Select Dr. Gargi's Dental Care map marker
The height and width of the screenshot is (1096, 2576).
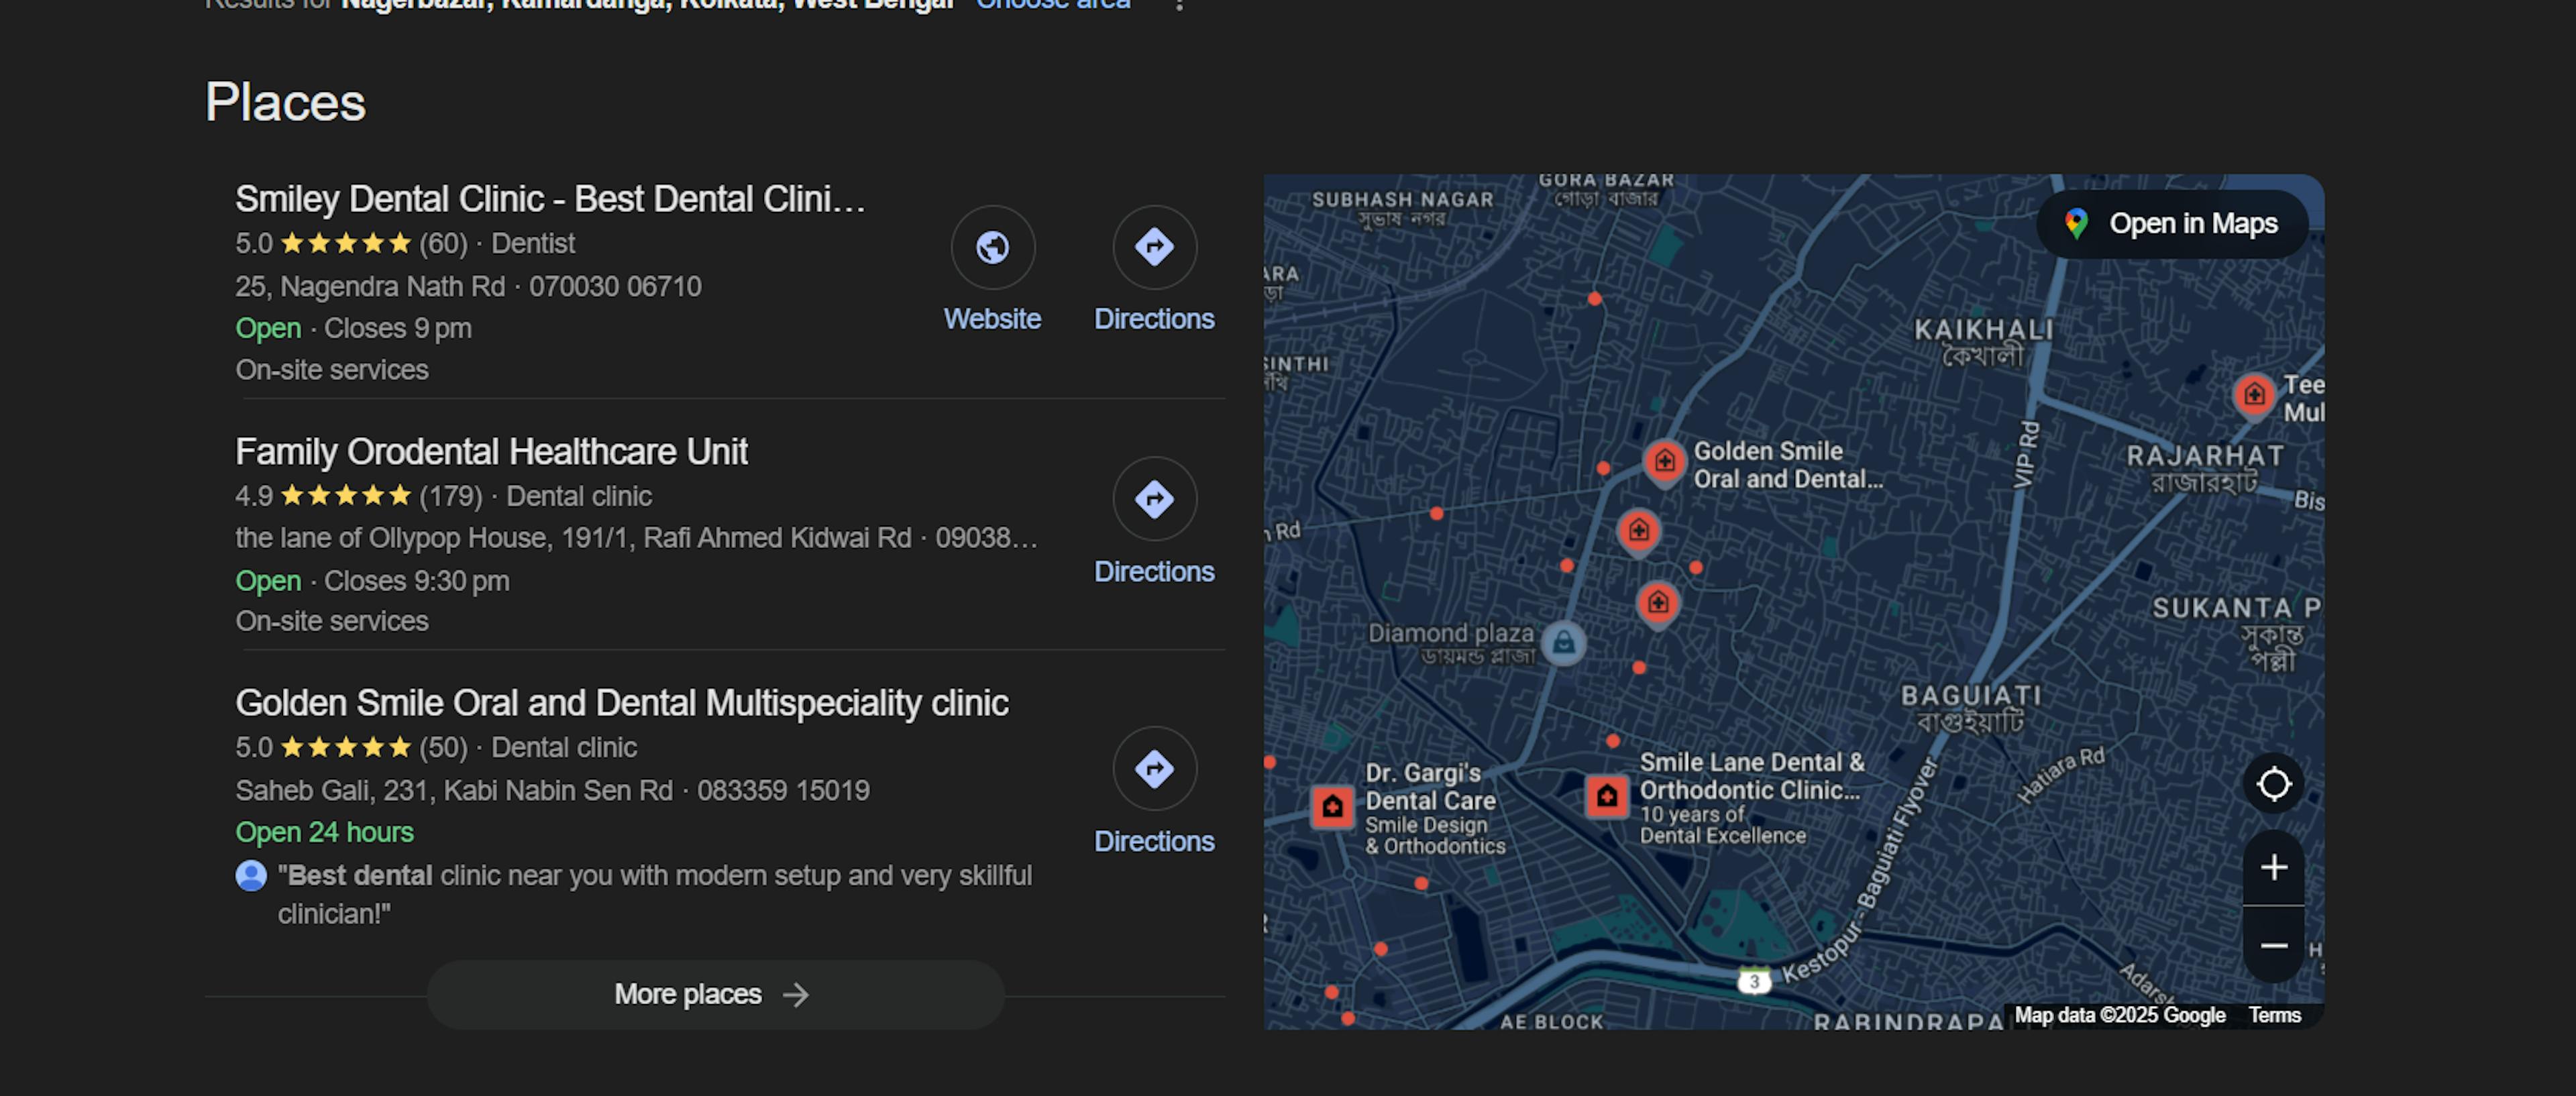pyautogui.click(x=1332, y=806)
